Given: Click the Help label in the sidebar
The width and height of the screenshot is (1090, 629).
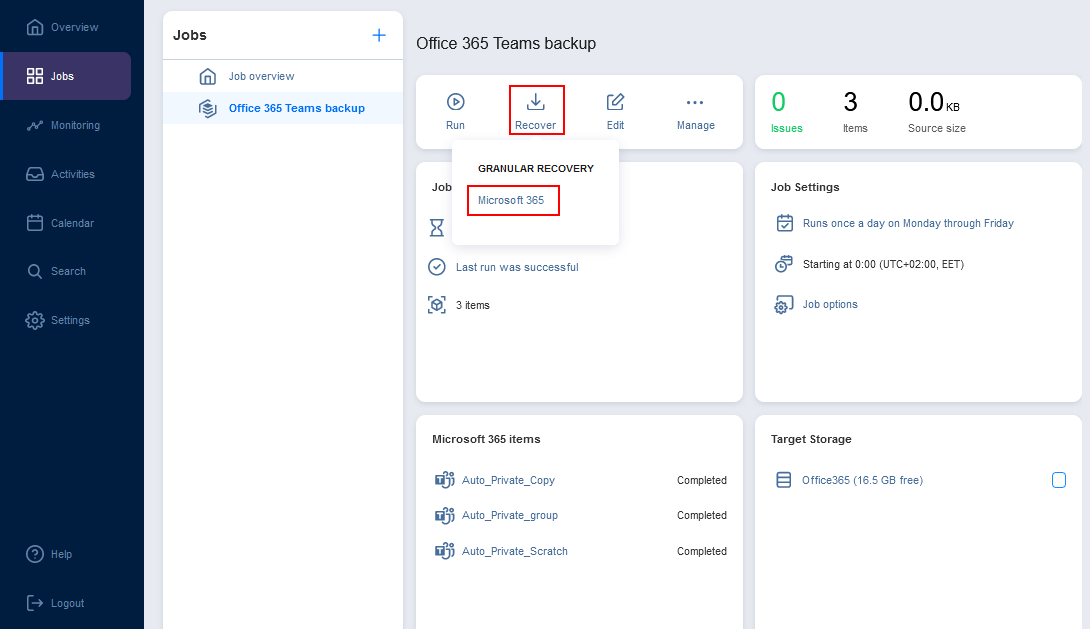Looking at the screenshot, I should 61,555.
